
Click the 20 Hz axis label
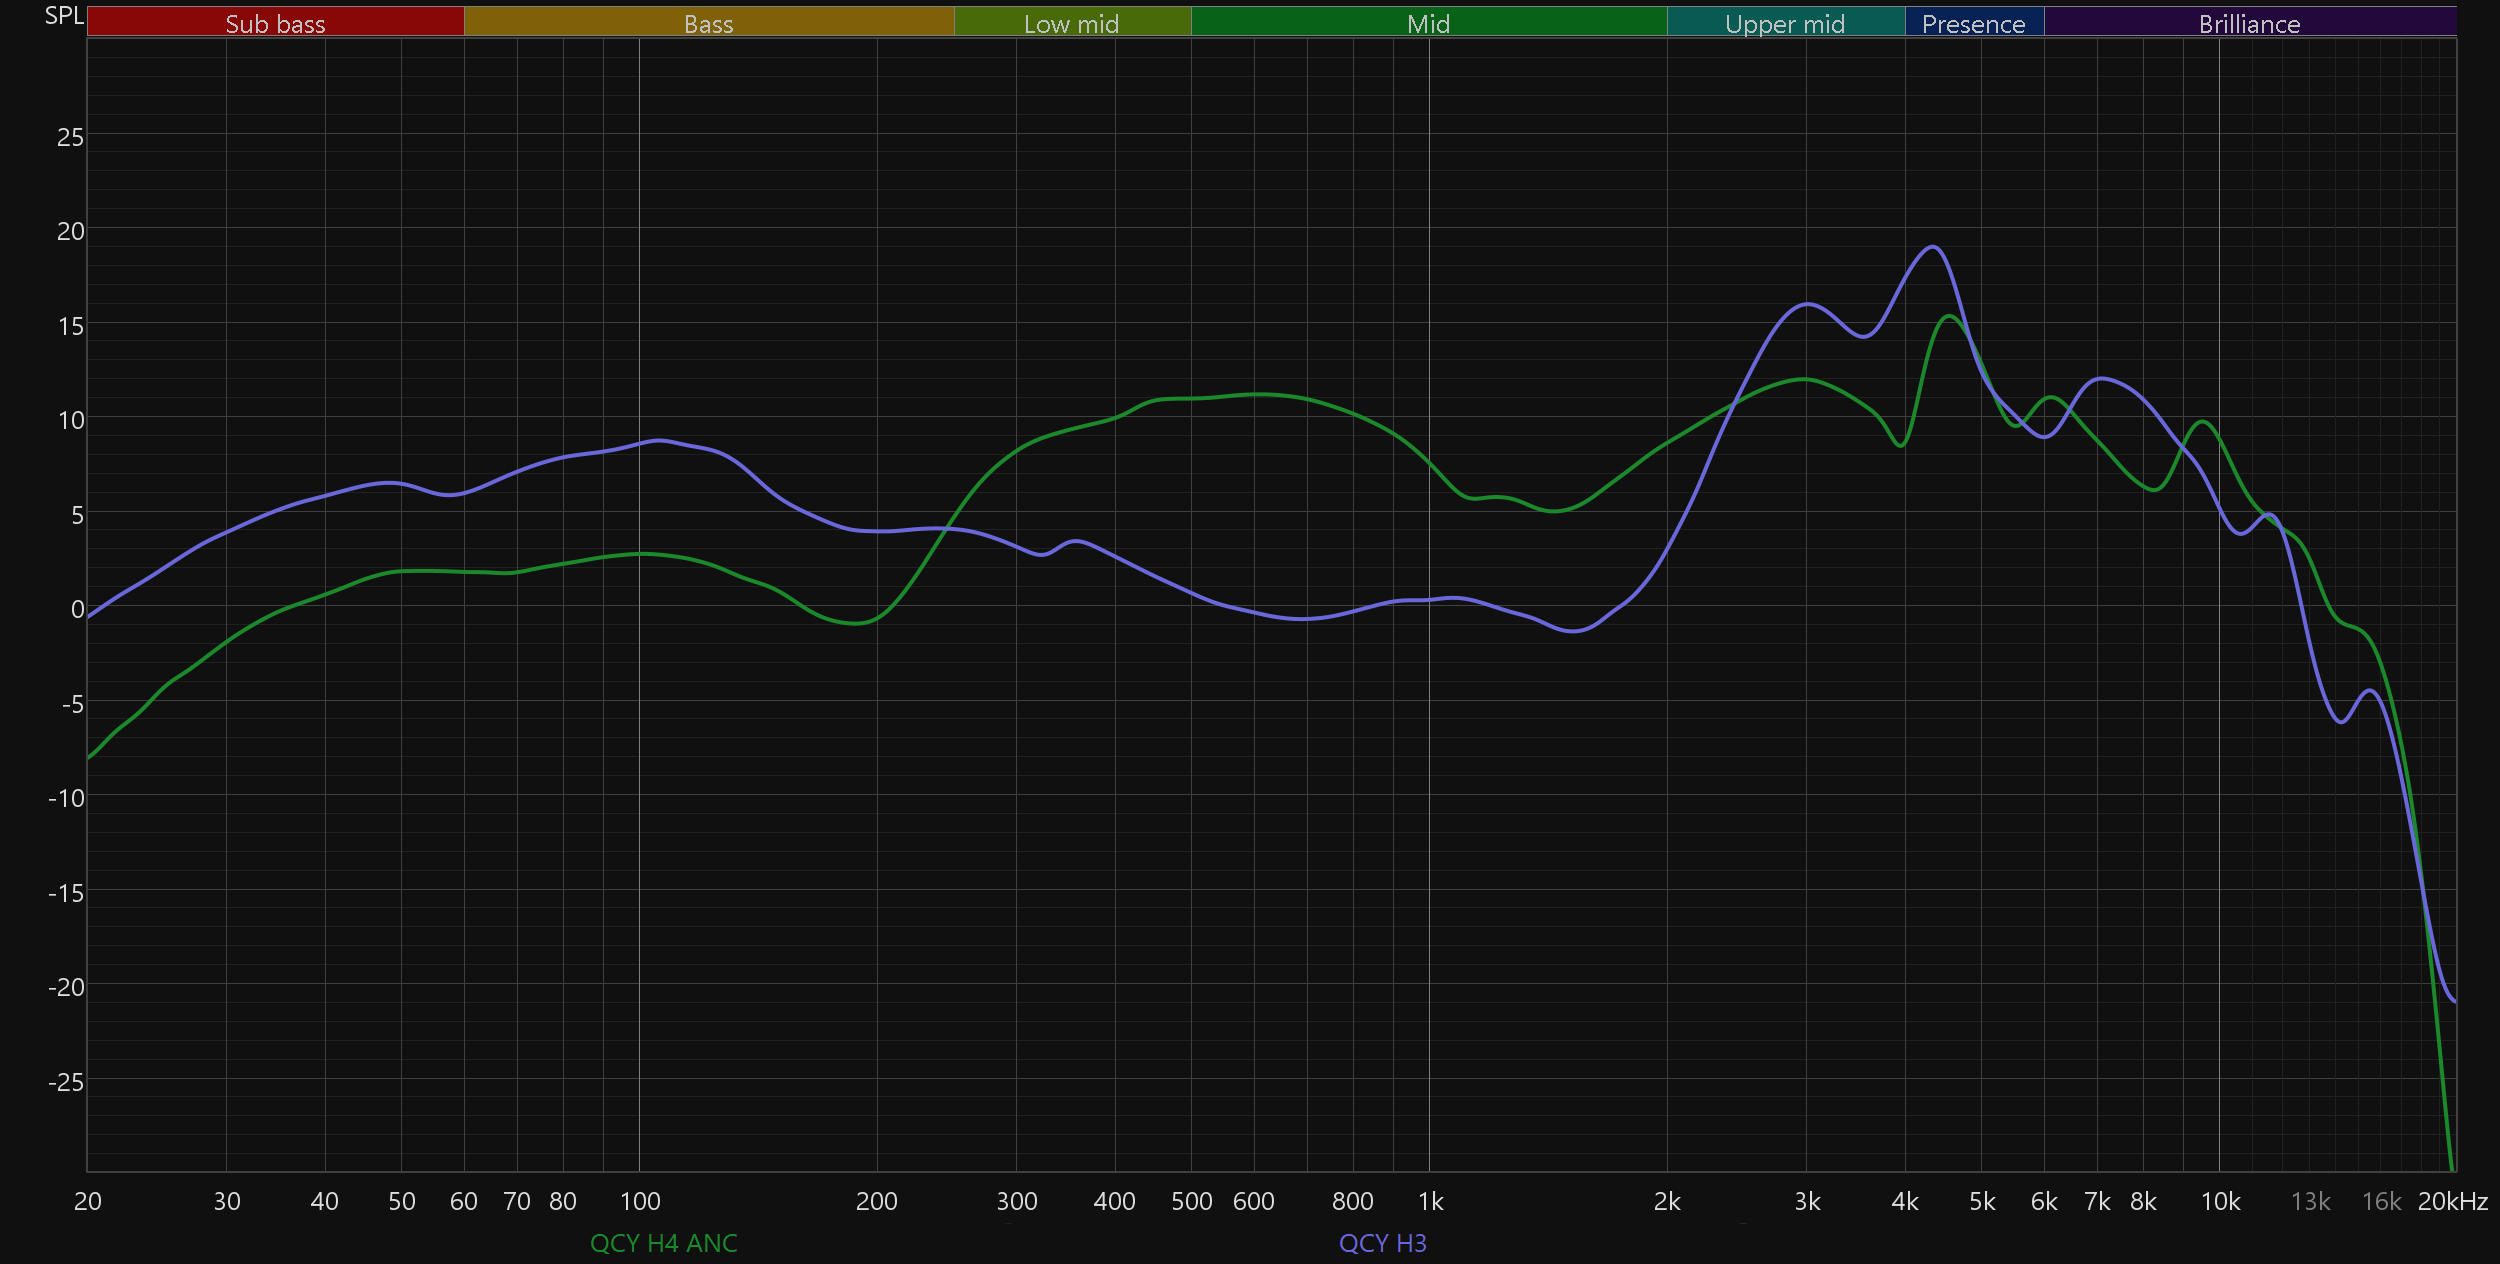pyautogui.click(x=88, y=1201)
